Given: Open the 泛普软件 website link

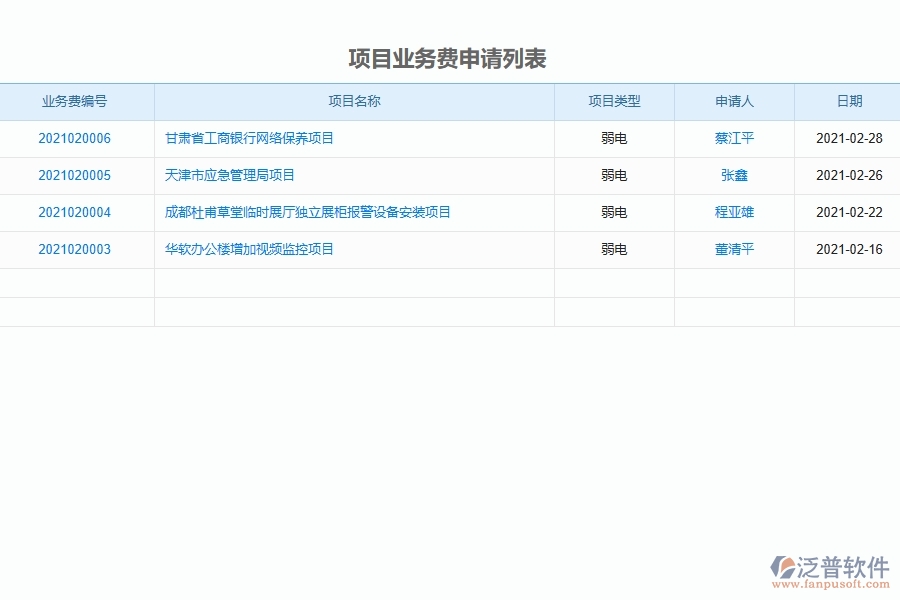Looking at the screenshot, I should (833, 567).
